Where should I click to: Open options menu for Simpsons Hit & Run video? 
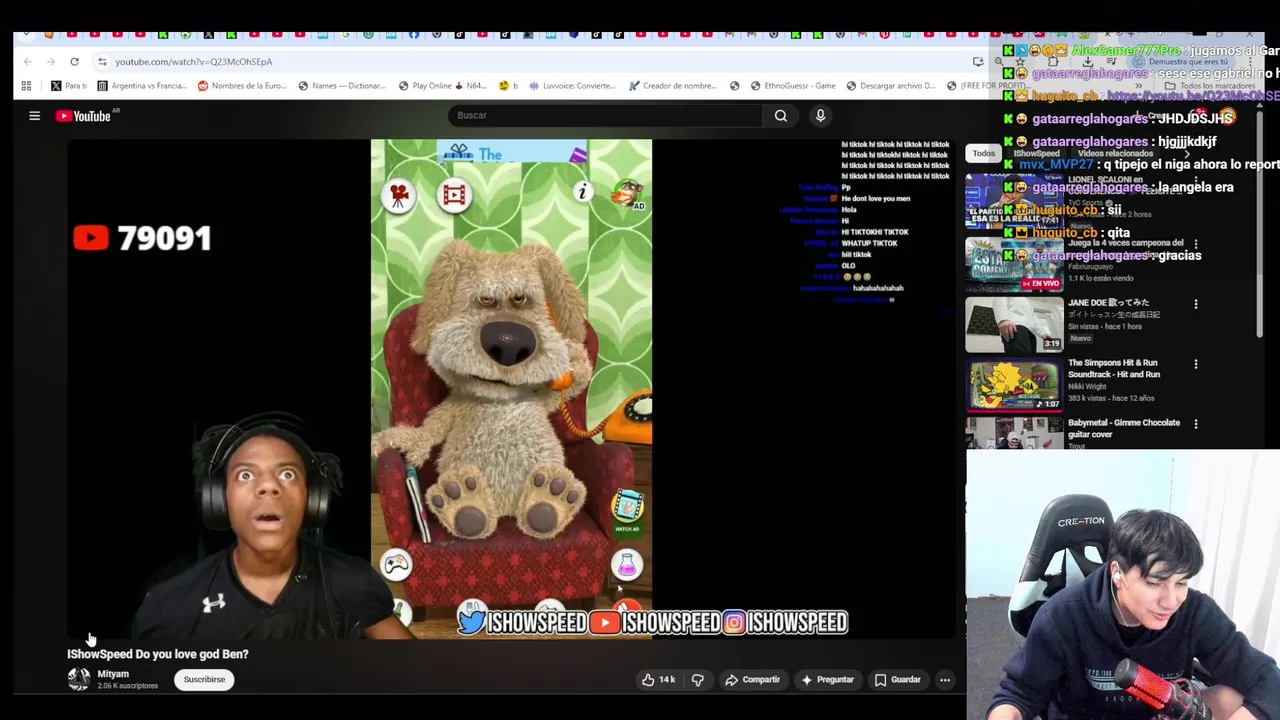point(1196,364)
